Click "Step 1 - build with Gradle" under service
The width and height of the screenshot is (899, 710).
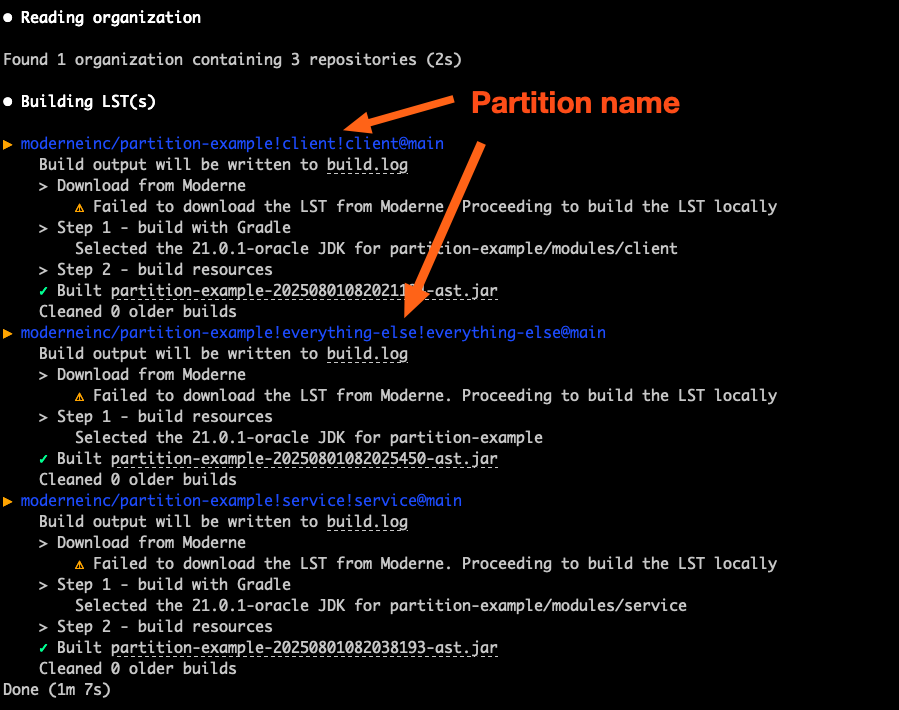[x=174, y=585]
